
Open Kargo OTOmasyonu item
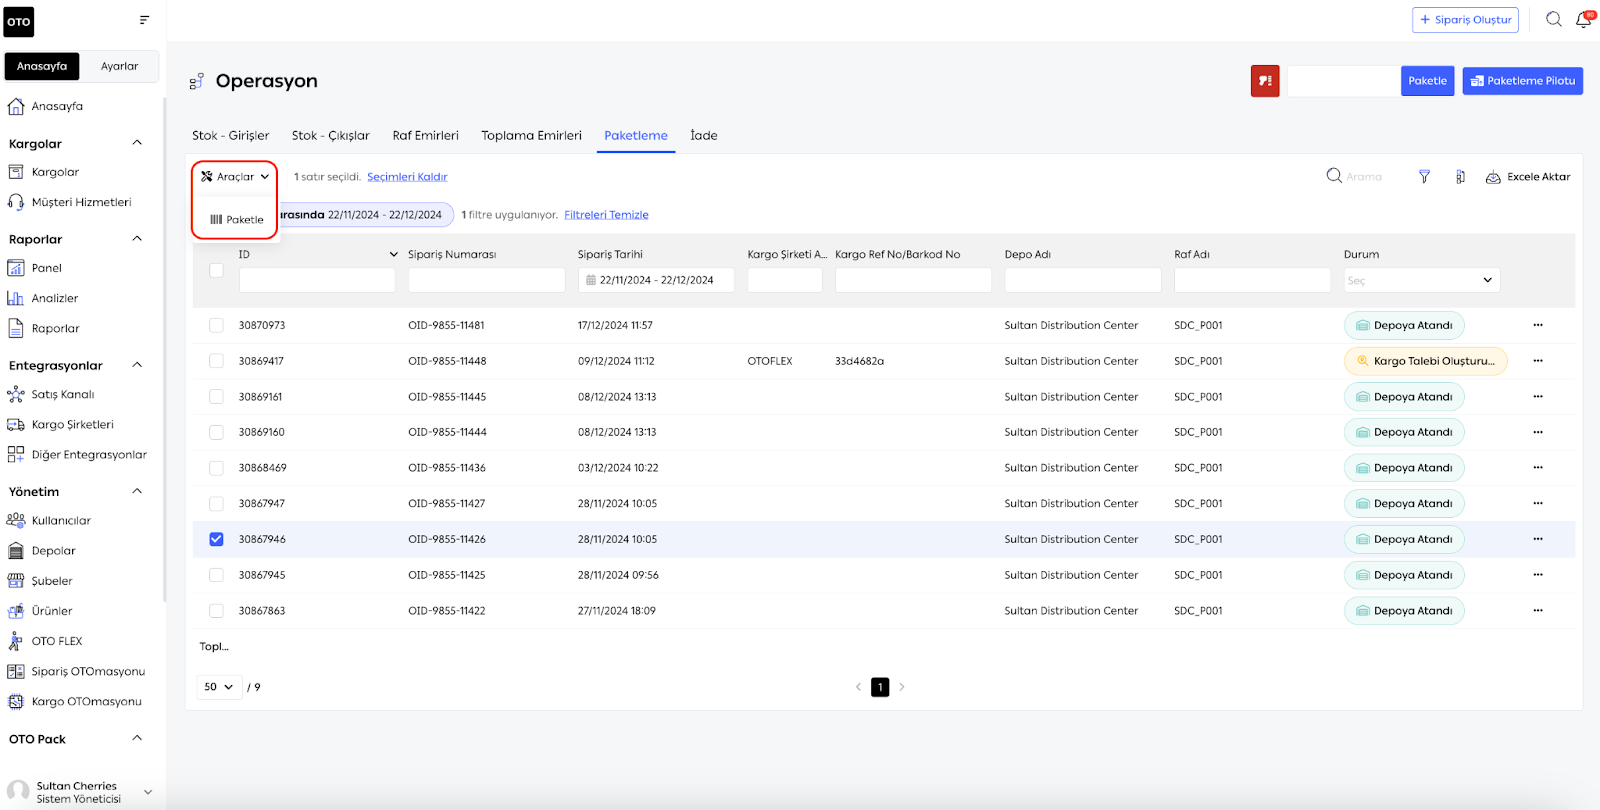coord(75,701)
